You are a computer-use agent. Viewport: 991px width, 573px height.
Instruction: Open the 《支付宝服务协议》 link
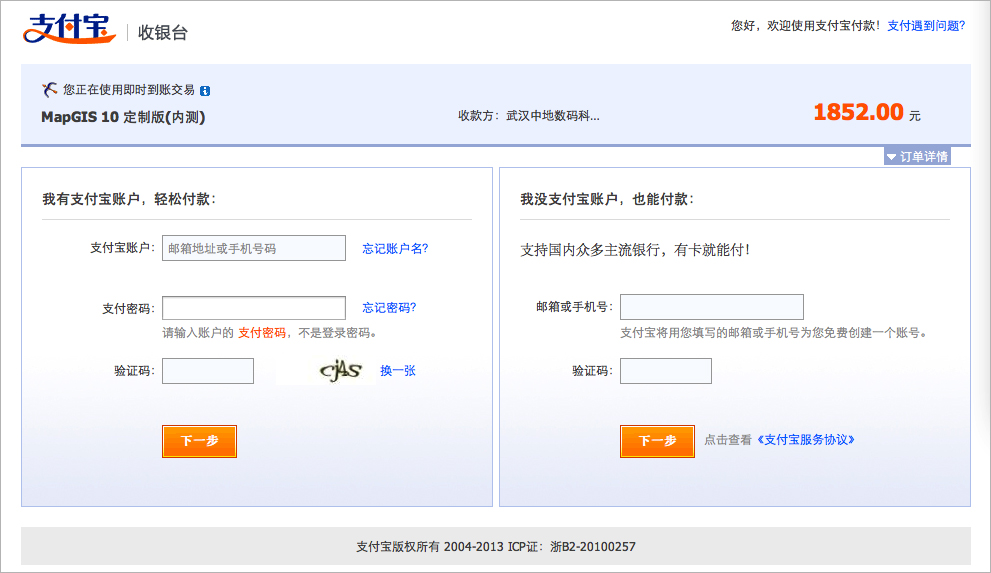pos(806,440)
